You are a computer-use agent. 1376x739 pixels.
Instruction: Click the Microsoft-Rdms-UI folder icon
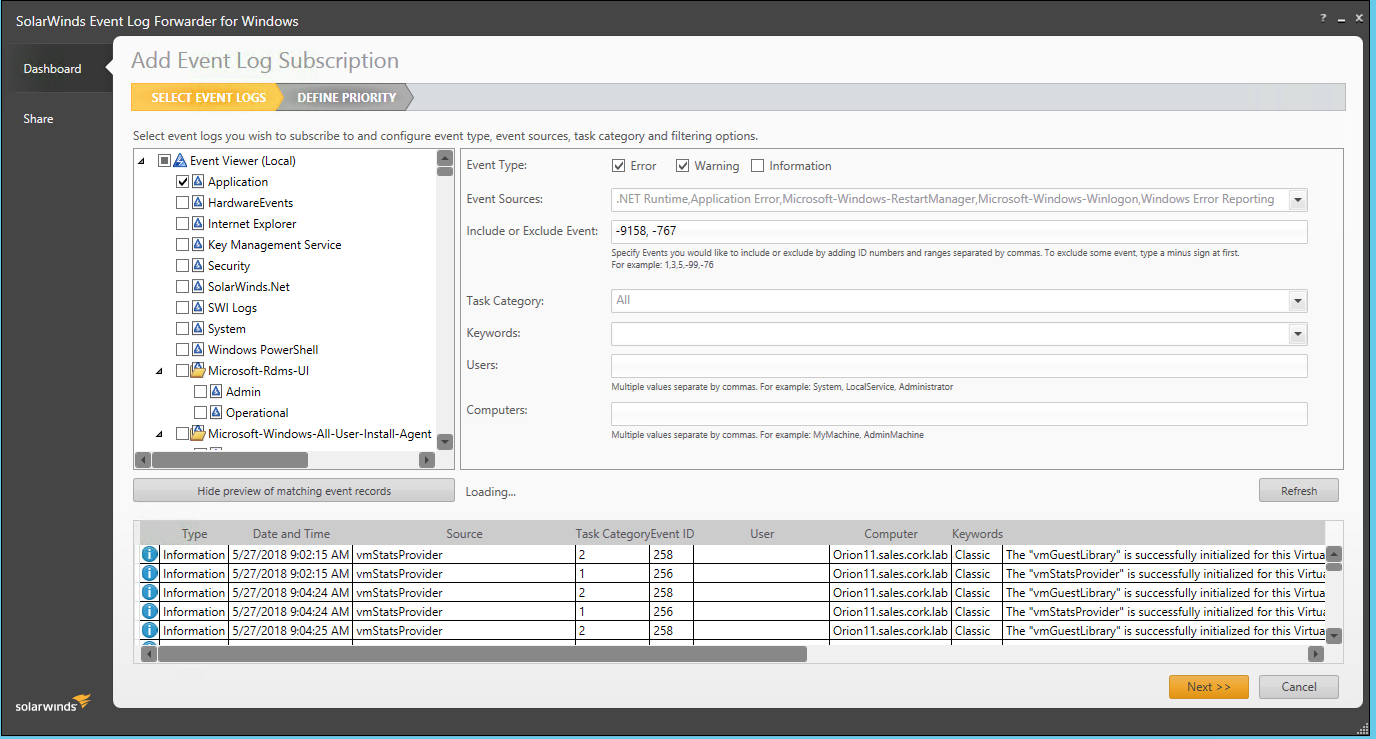(198, 370)
